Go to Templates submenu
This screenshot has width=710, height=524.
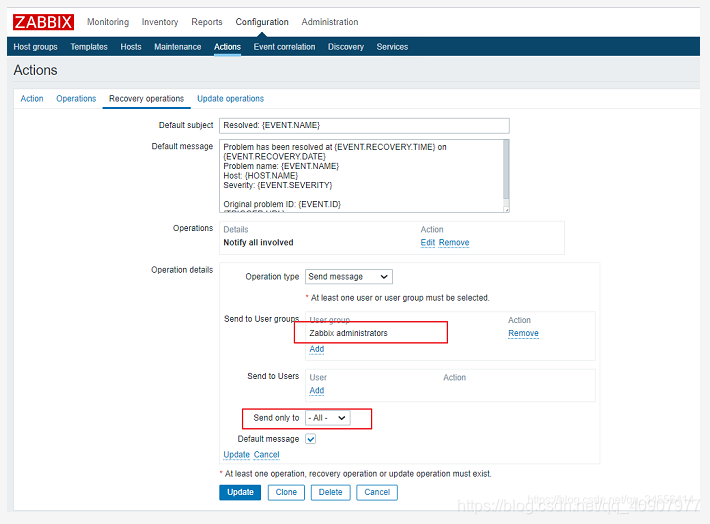click(89, 47)
